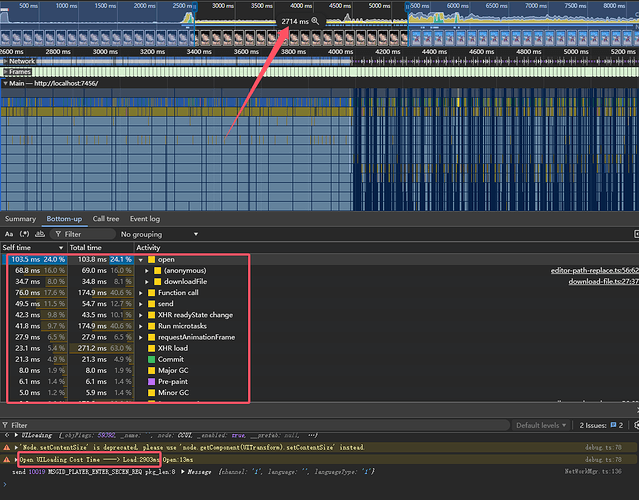Click the yellow swatch beside Run microtasks
The image size is (639, 500).
152,326
